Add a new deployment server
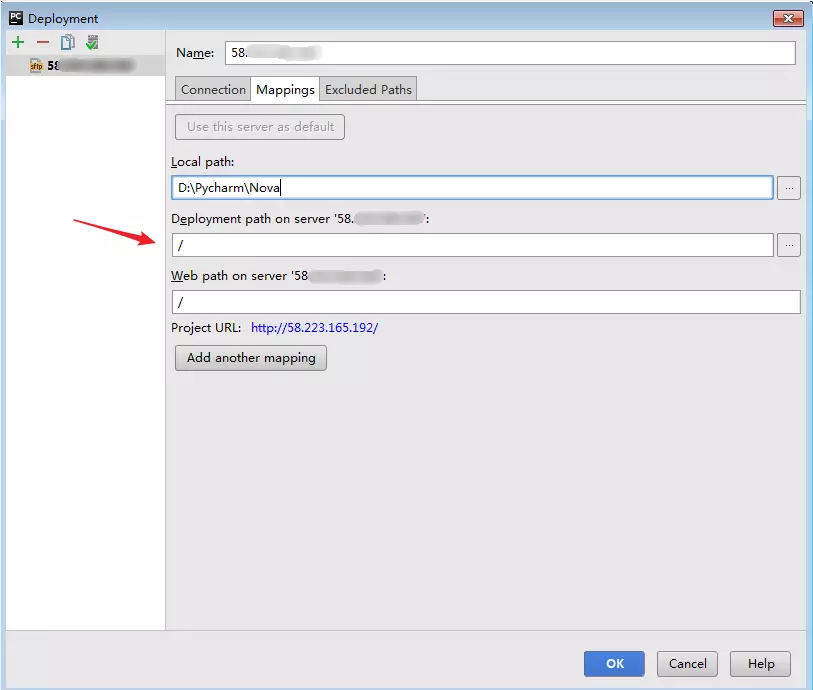This screenshot has height=690, width=813. (x=18, y=43)
